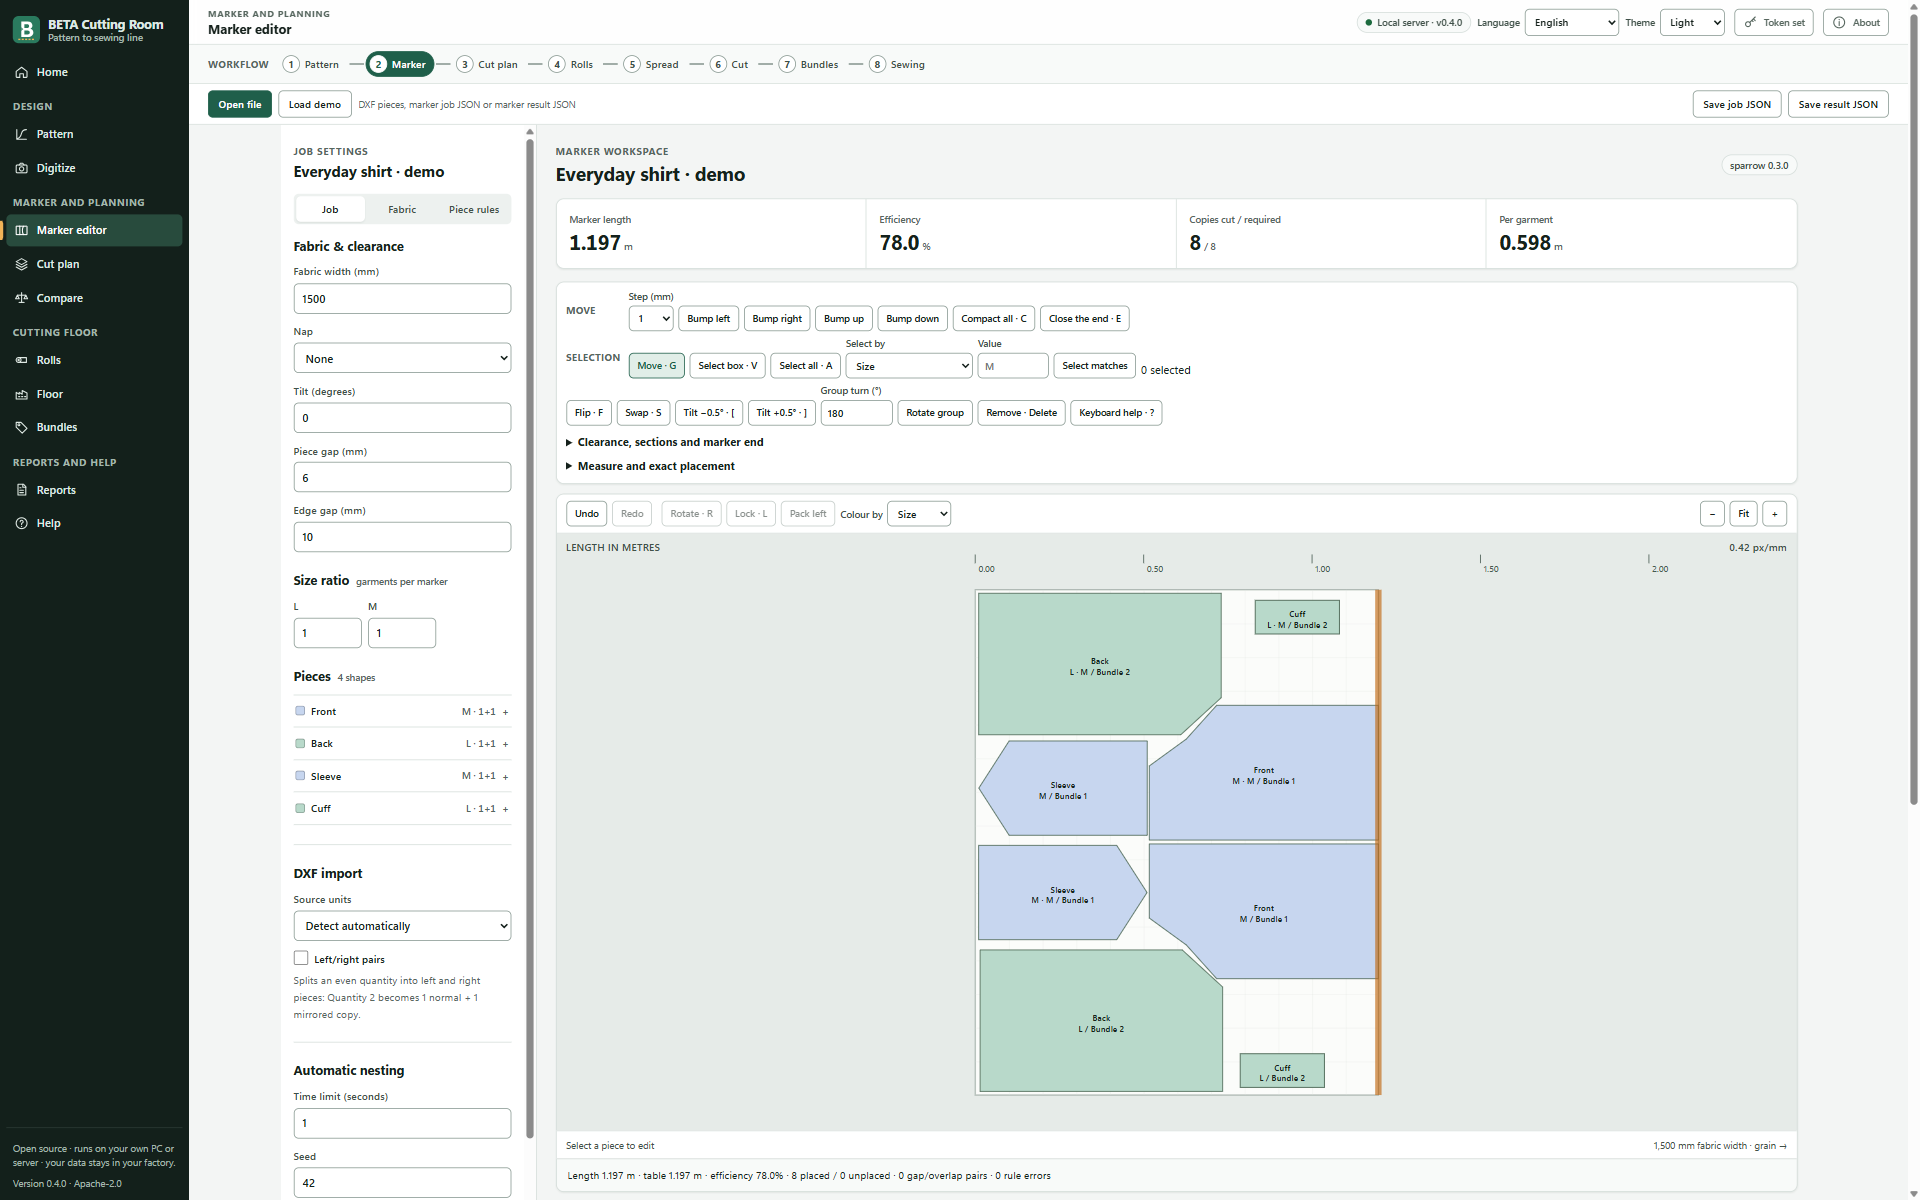Click the Token set key icon
This screenshot has height=1200, width=1920.
pyautogui.click(x=1751, y=22)
